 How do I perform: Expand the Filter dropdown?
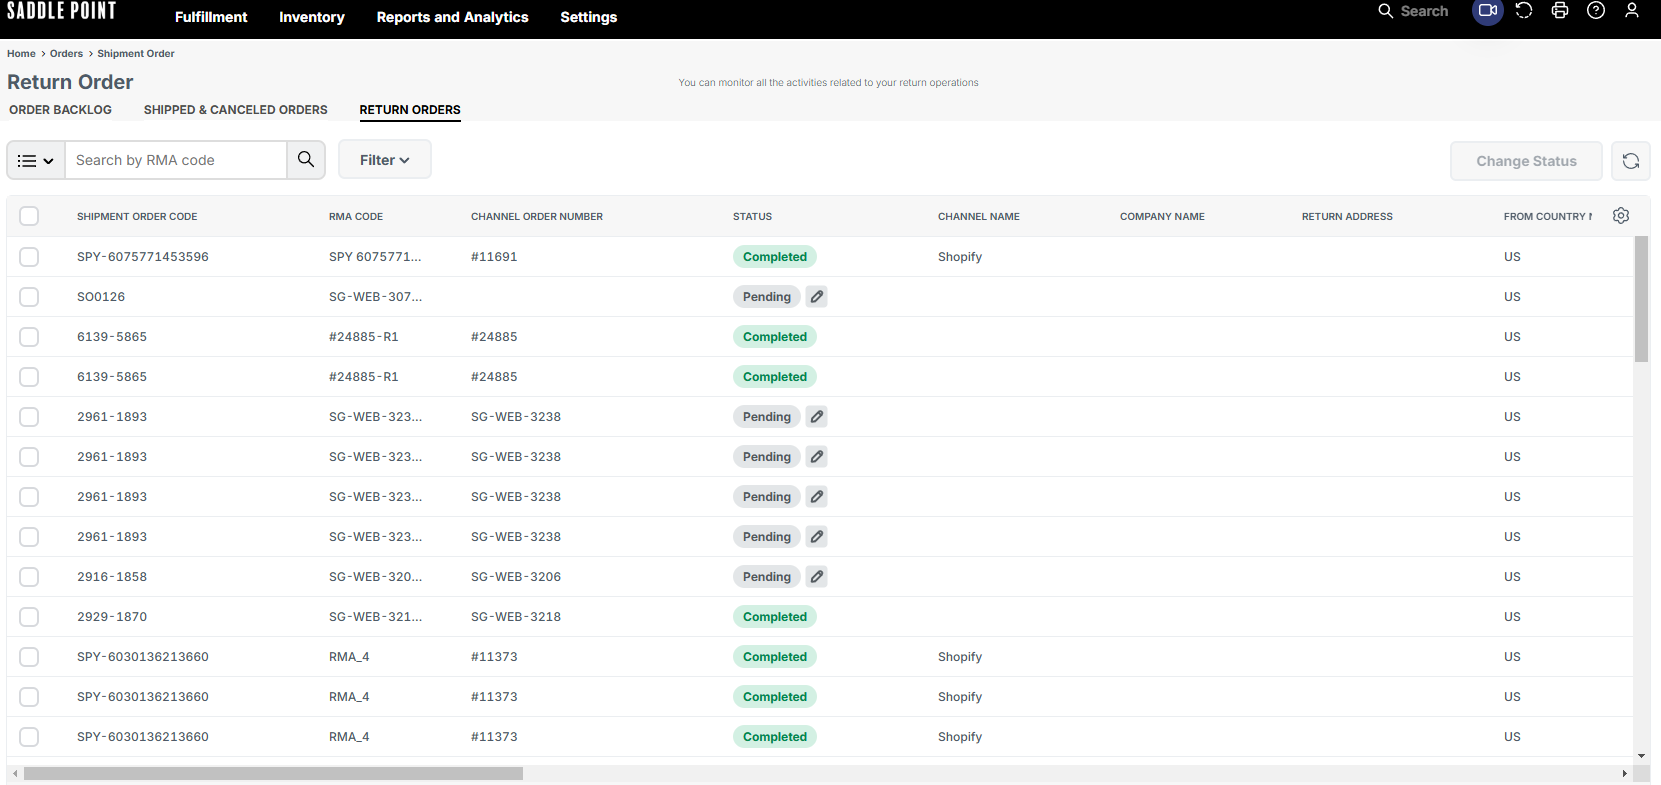coord(384,160)
